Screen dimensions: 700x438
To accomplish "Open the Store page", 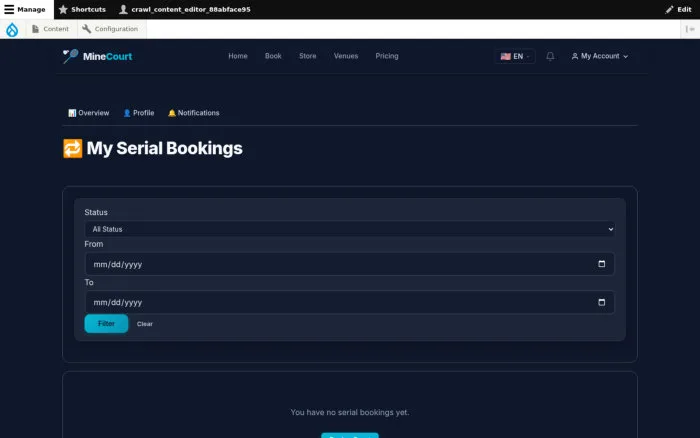I will [308, 56].
